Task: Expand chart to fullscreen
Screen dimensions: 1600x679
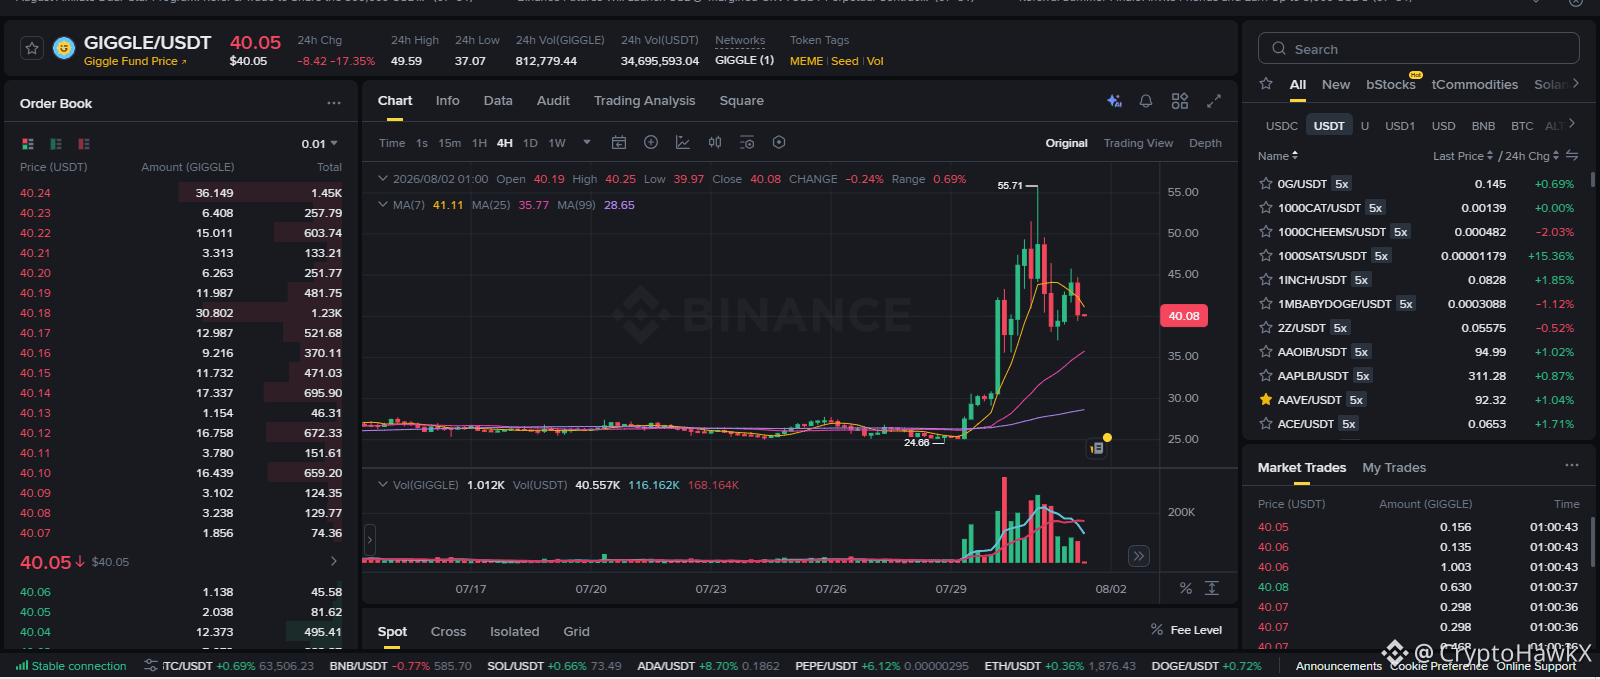Action: point(1214,101)
